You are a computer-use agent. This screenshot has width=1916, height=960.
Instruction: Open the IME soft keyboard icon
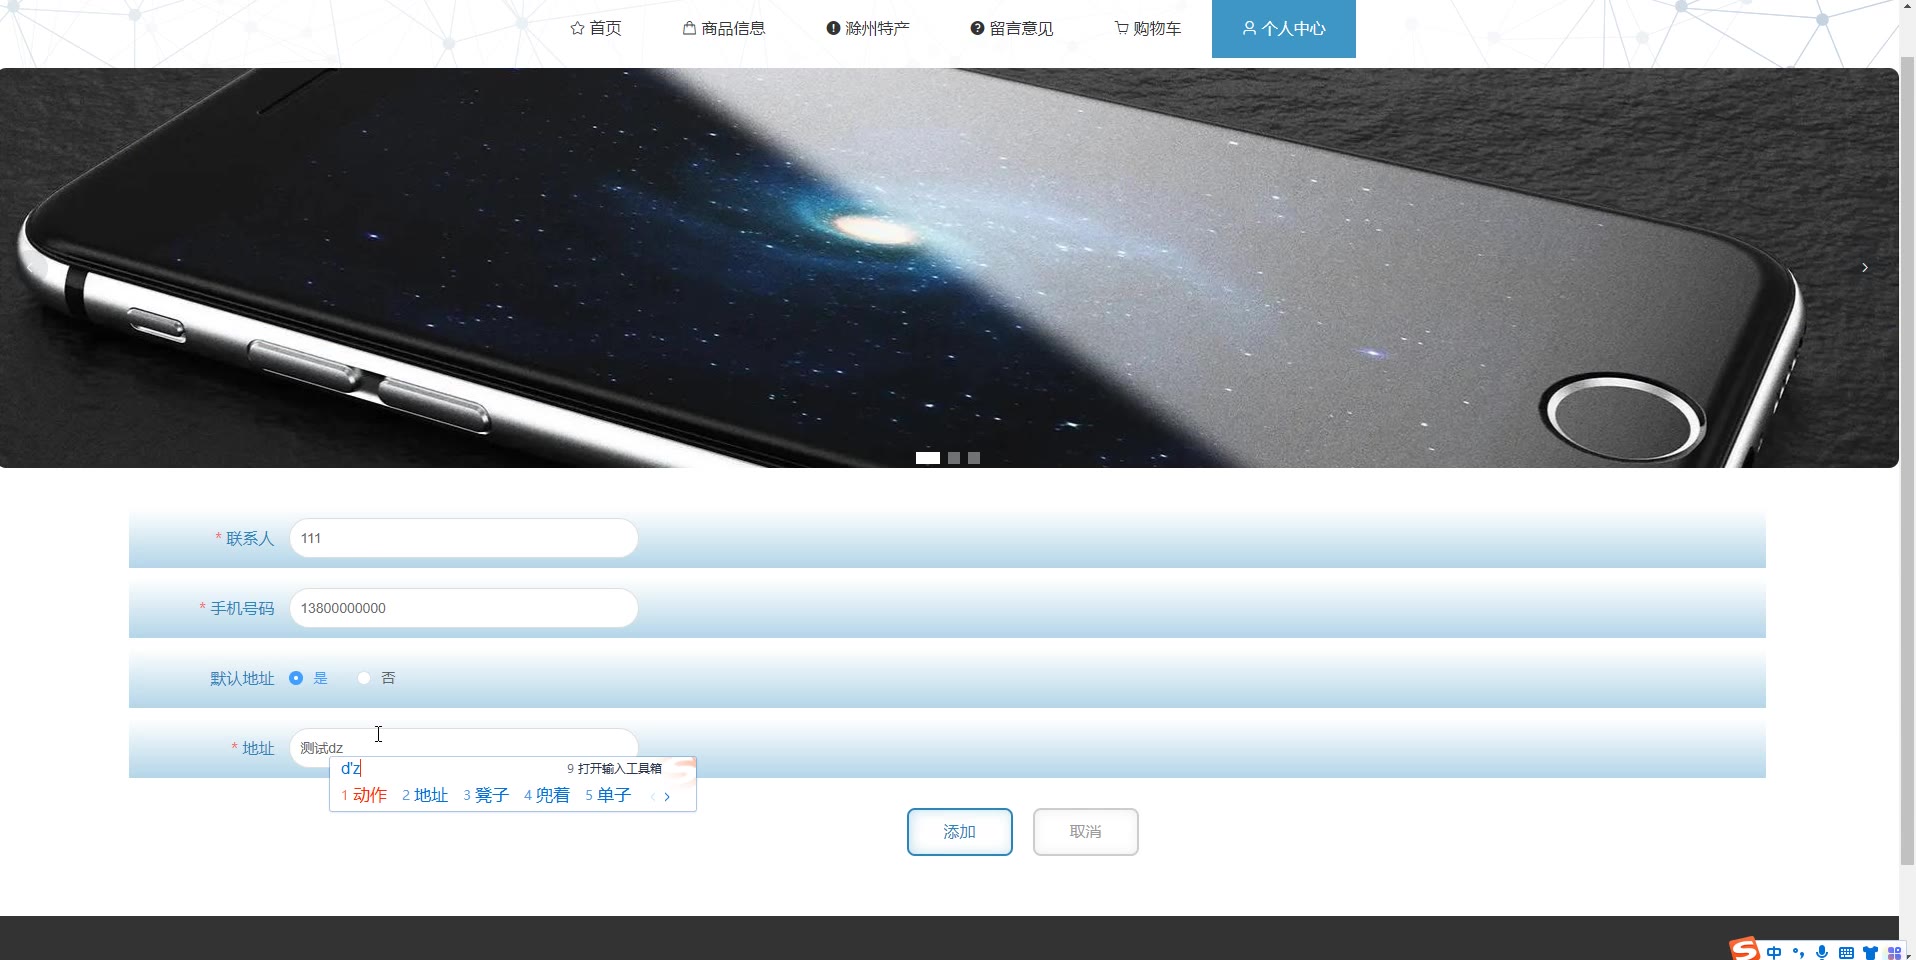pyautogui.click(x=1846, y=953)
